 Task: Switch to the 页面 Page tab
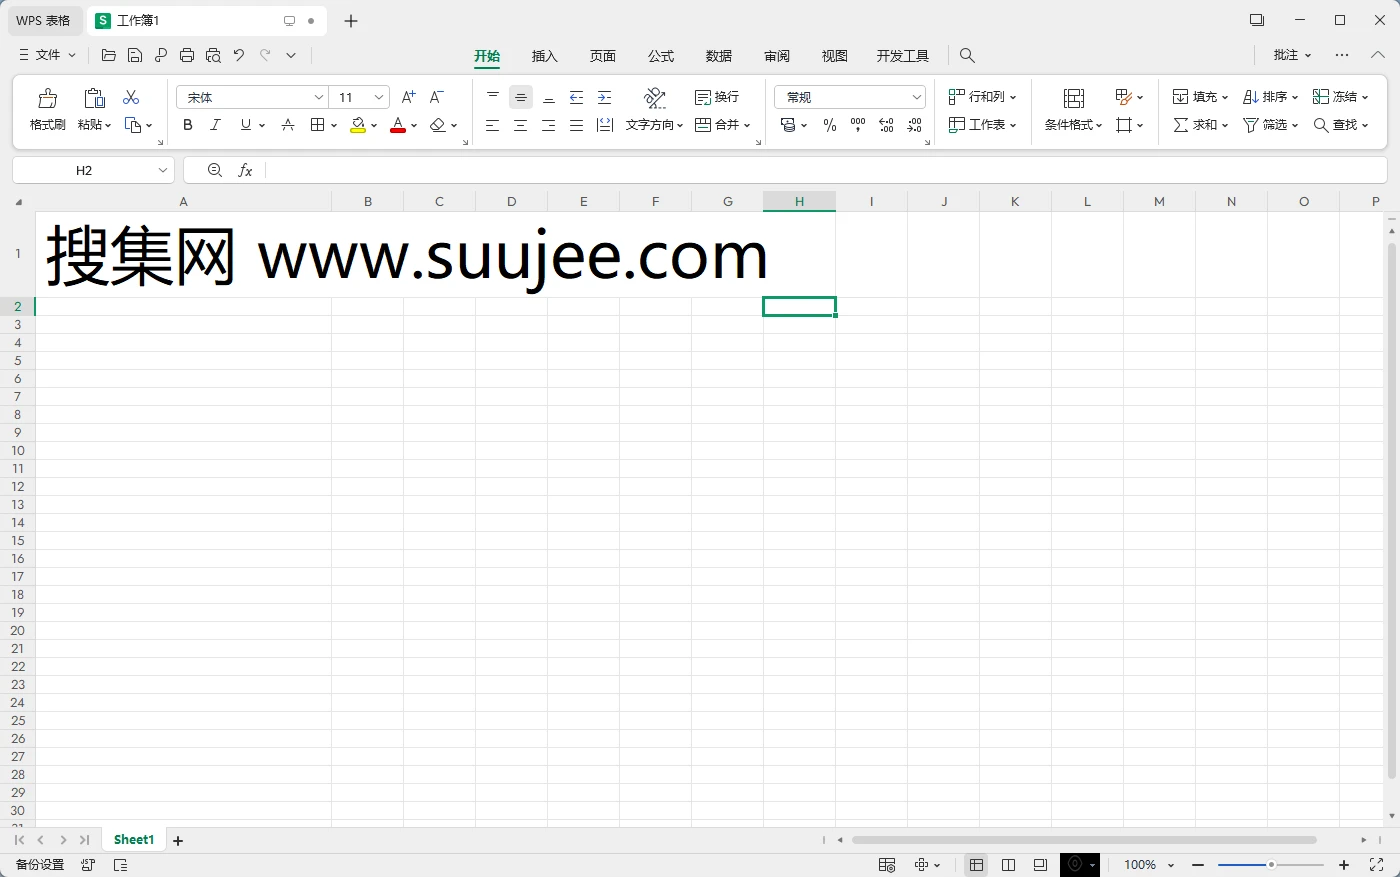603,56
